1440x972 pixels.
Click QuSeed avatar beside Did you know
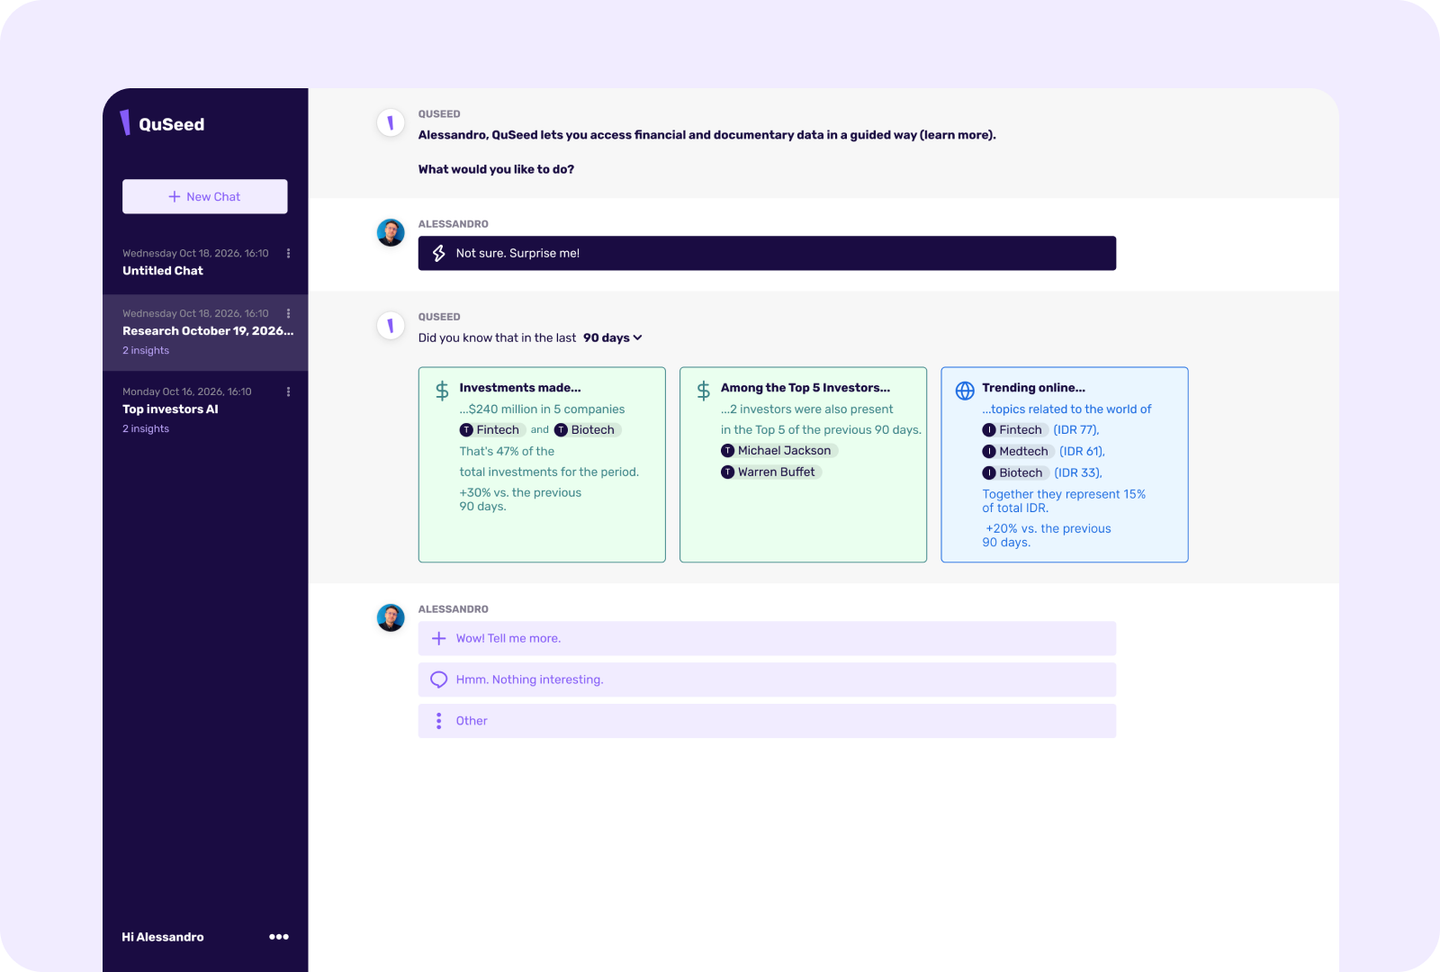[390, 325]
